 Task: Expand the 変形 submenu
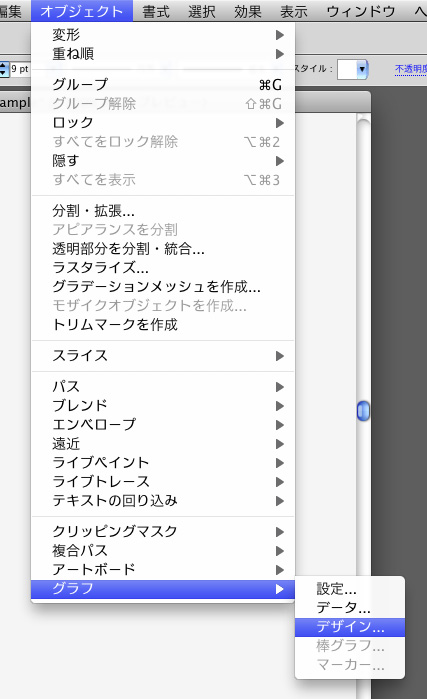(163, 35)
